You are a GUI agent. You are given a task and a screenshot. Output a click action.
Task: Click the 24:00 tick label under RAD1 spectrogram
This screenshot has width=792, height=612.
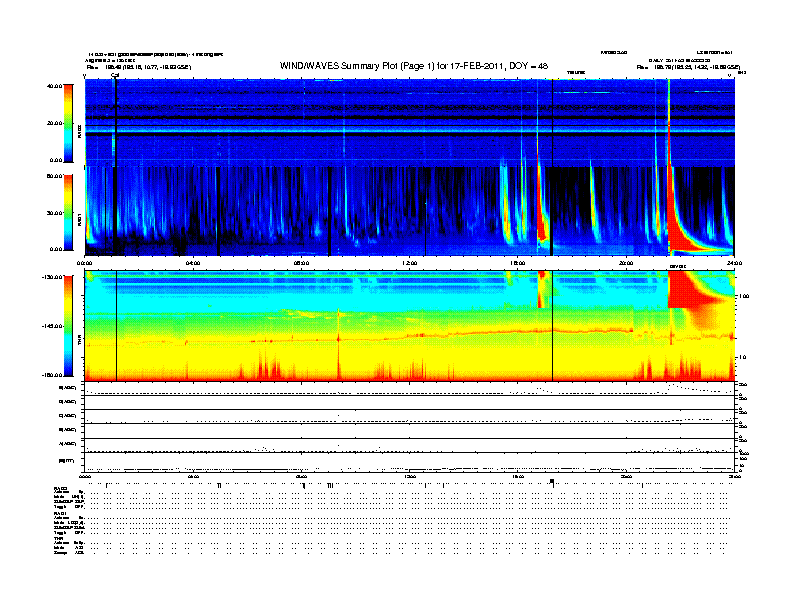coord(734,263)
